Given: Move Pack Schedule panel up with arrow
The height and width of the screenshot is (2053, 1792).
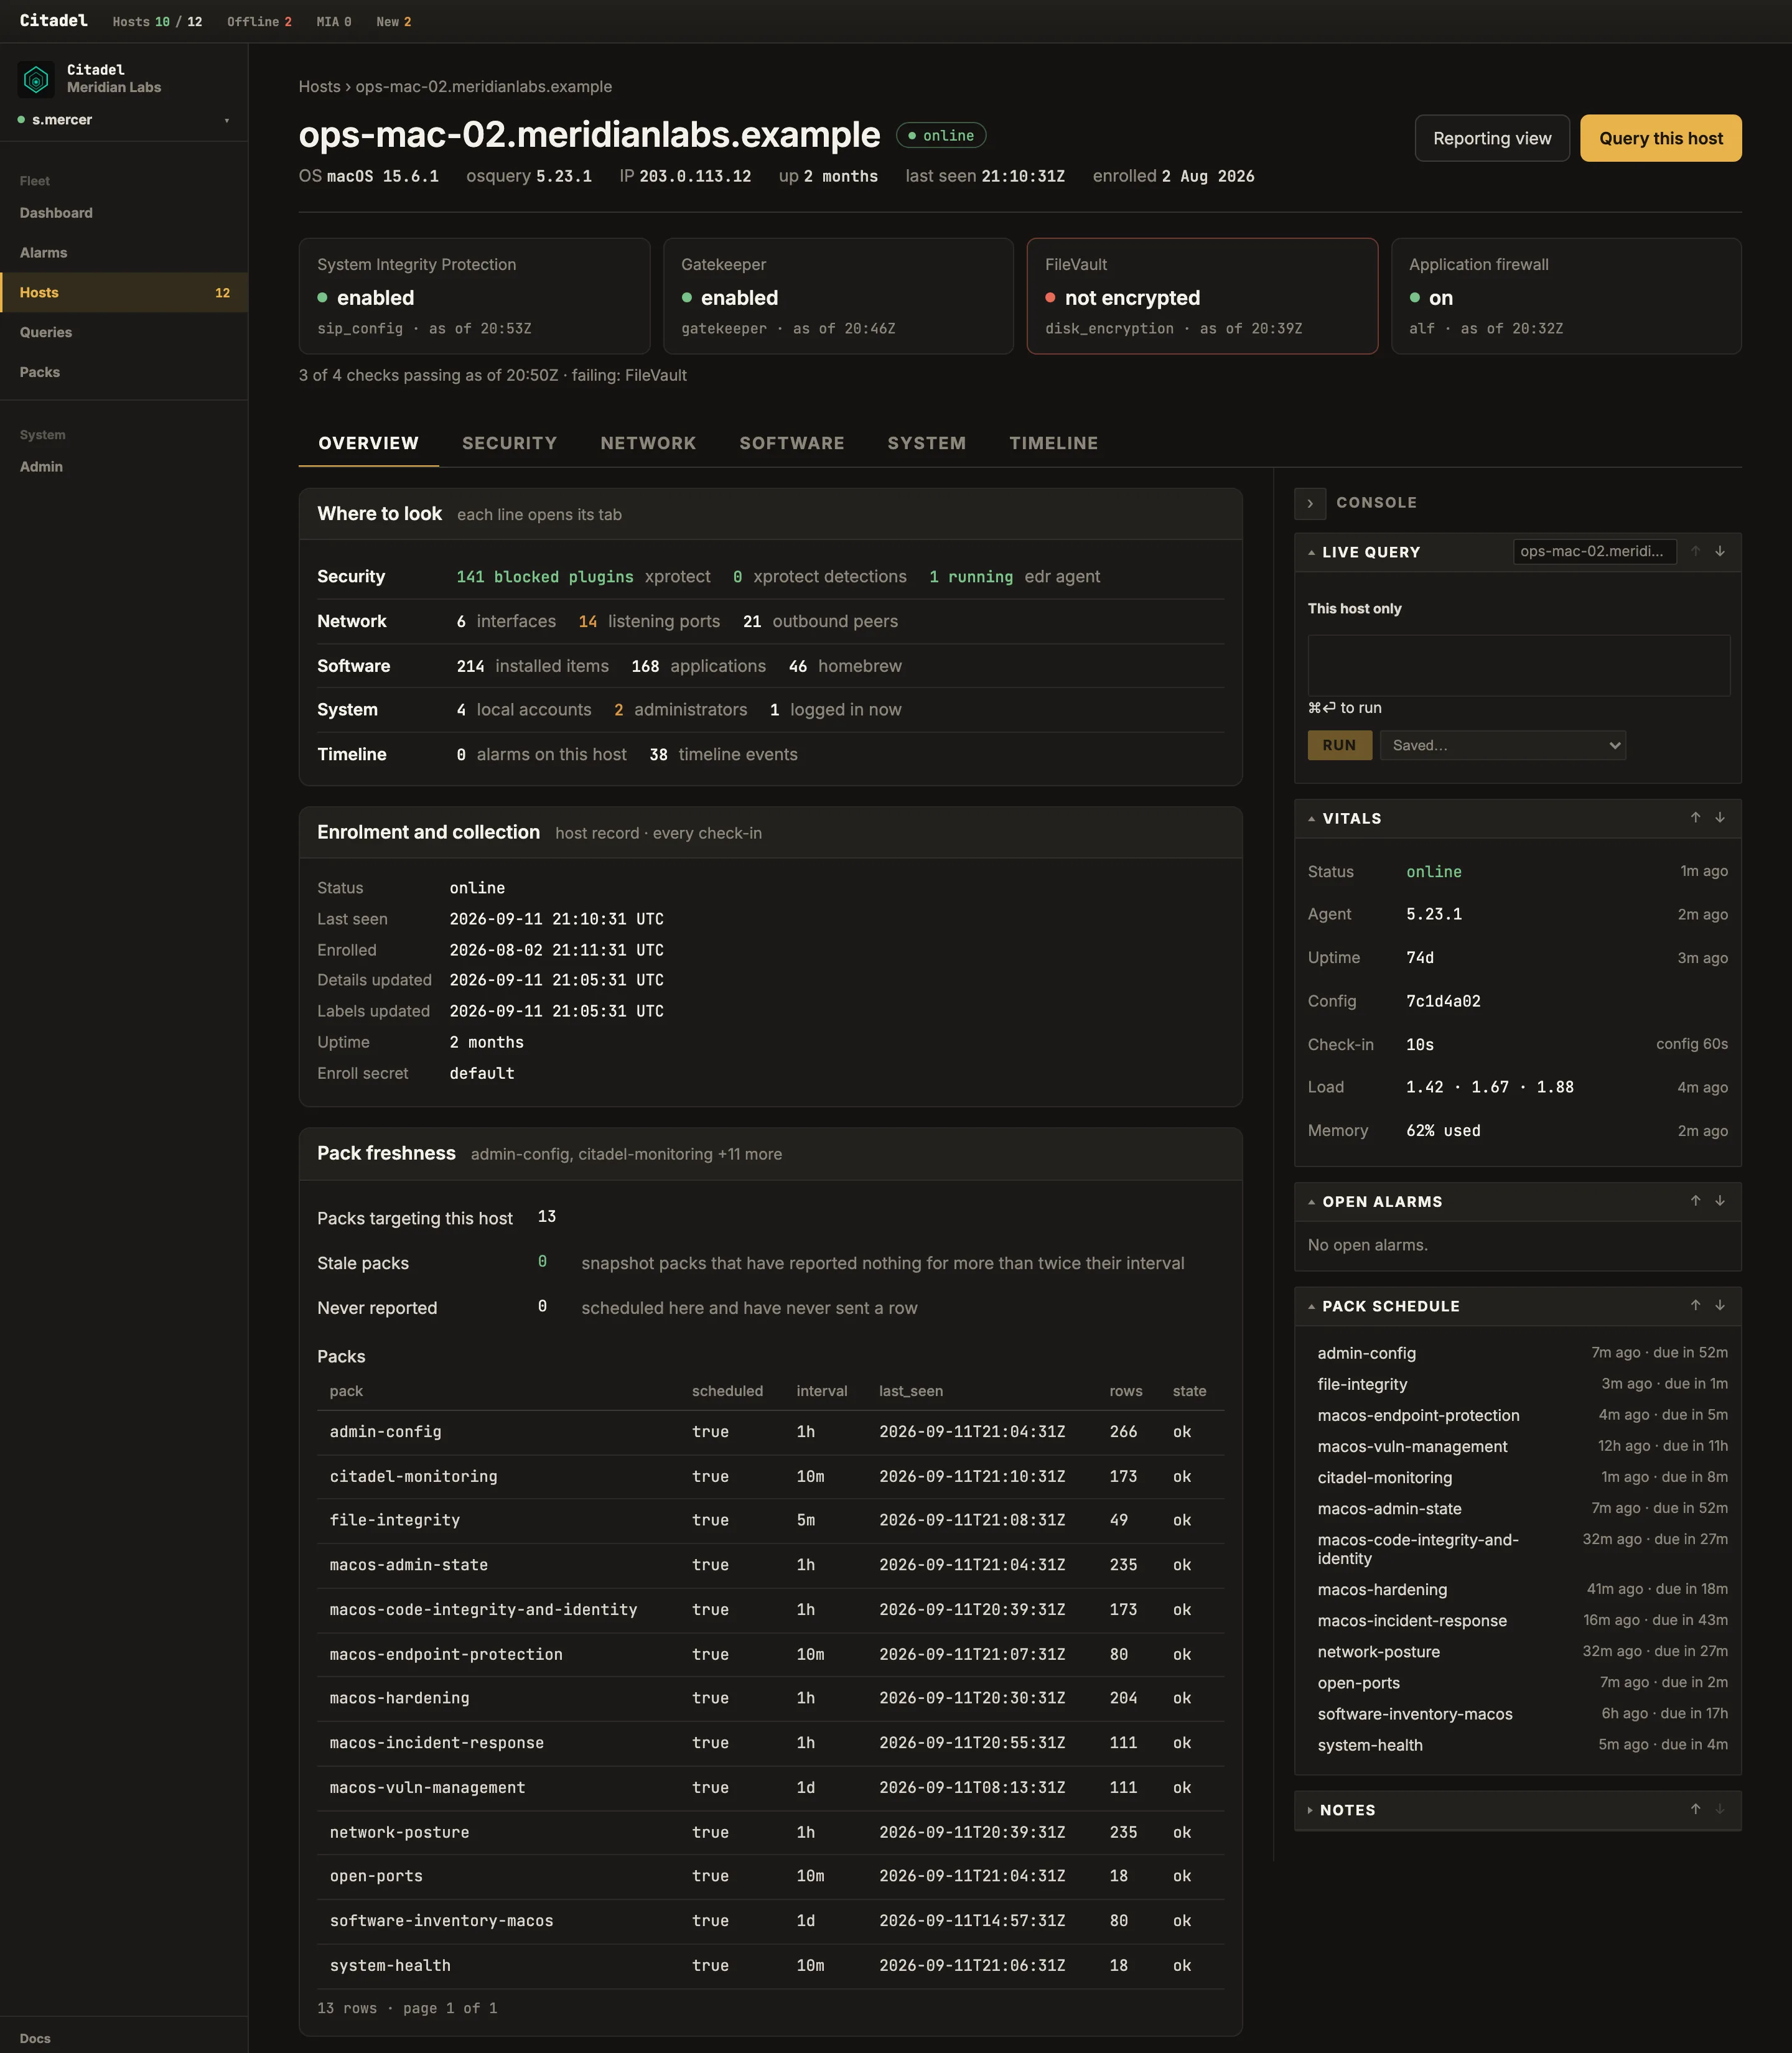Looking at the screenshot, I should point(1696,1305).
